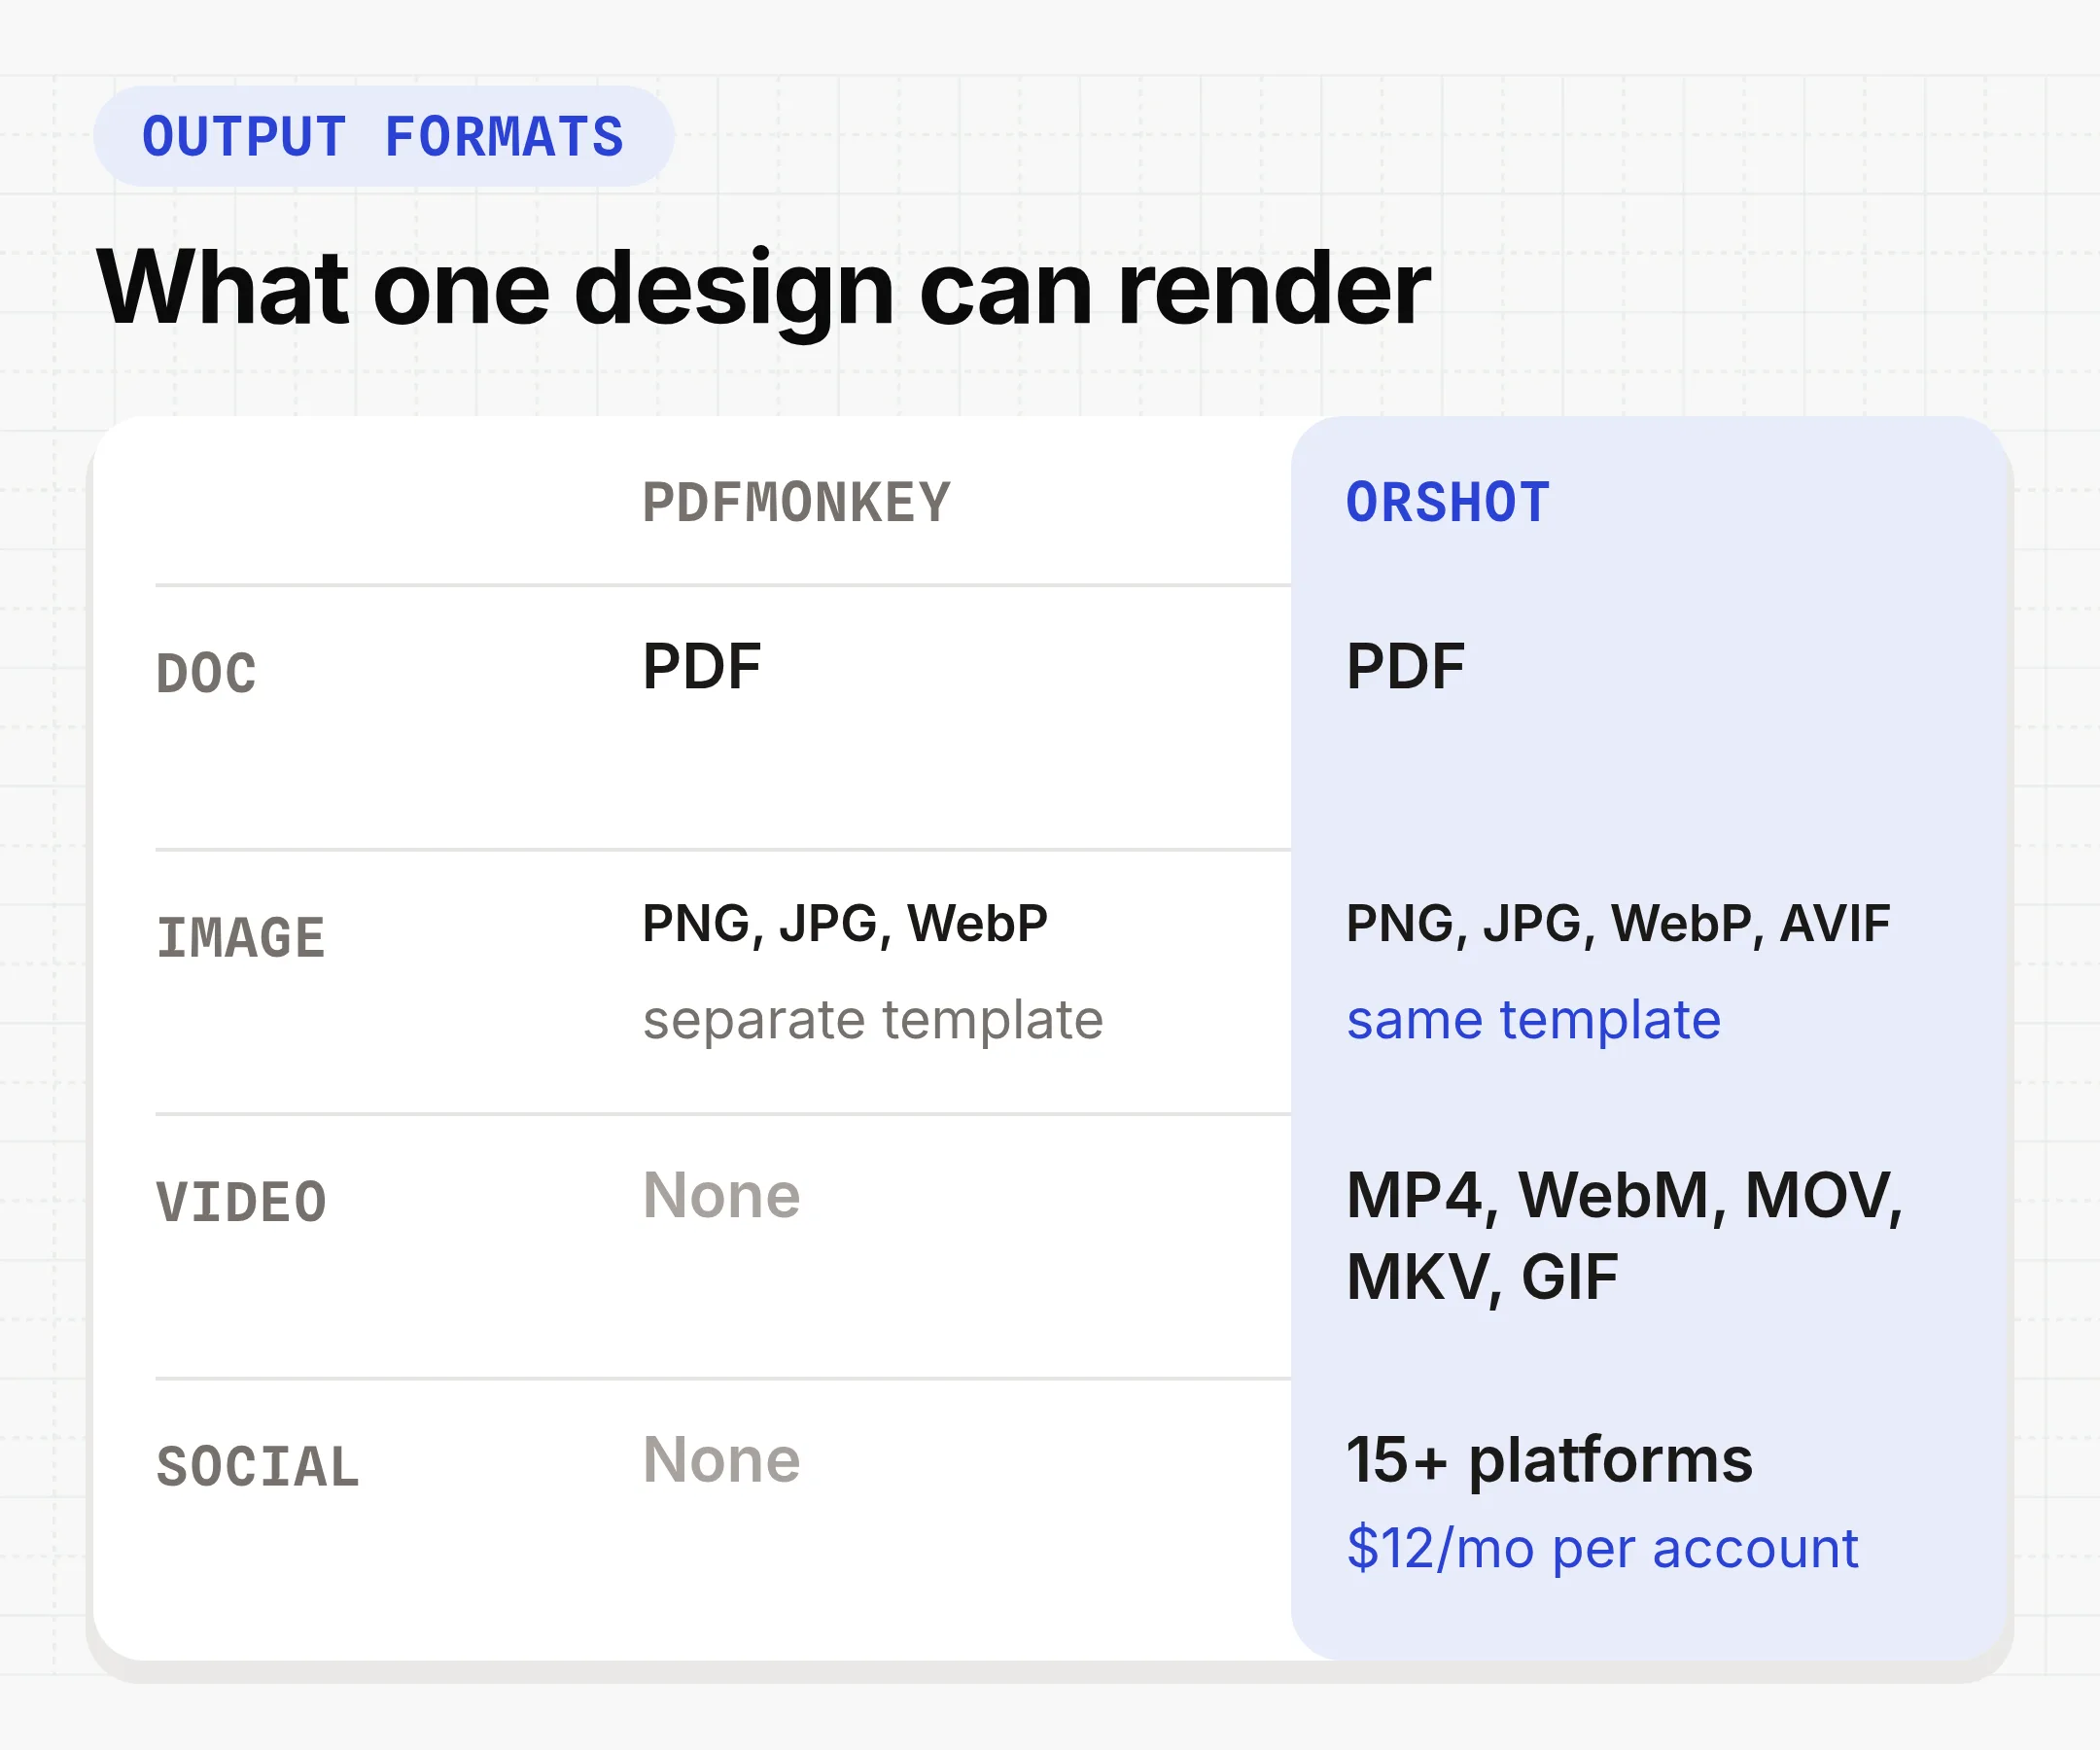Select the VIDEO row label
The height and width of the screenshot is (1750, 2100).
click(x=241, y=1202)
